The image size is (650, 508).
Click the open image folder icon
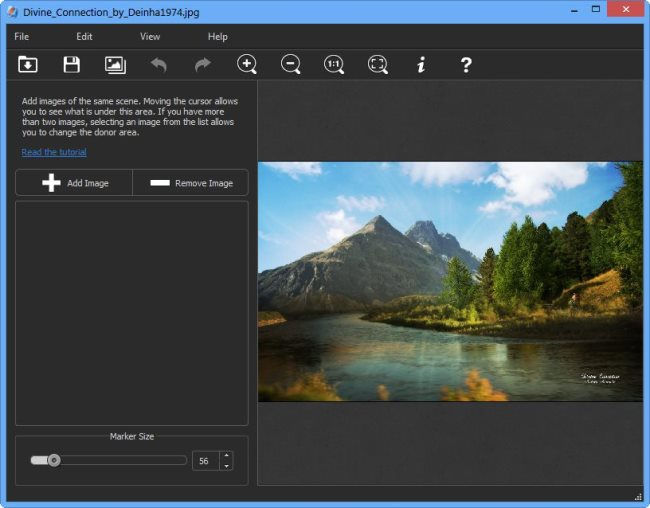coord(28,64)
